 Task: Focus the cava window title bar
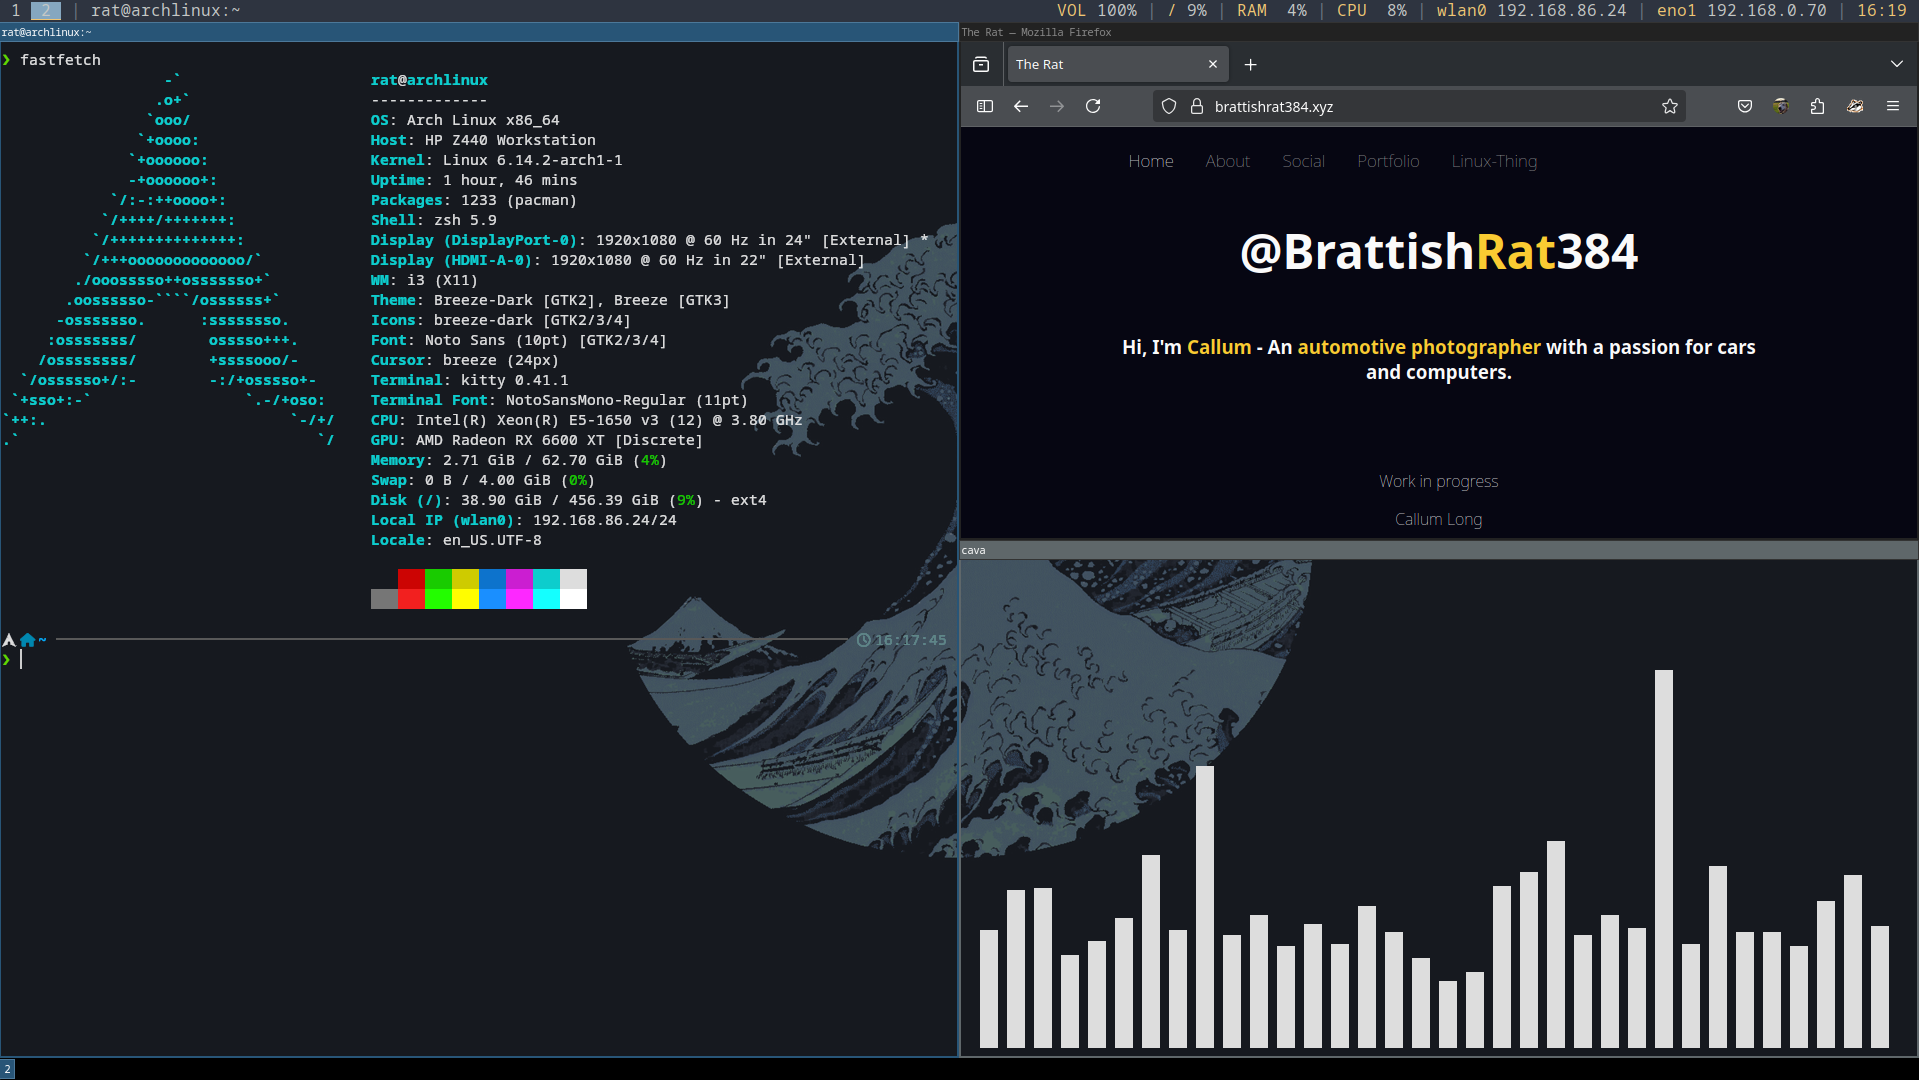1439,550
